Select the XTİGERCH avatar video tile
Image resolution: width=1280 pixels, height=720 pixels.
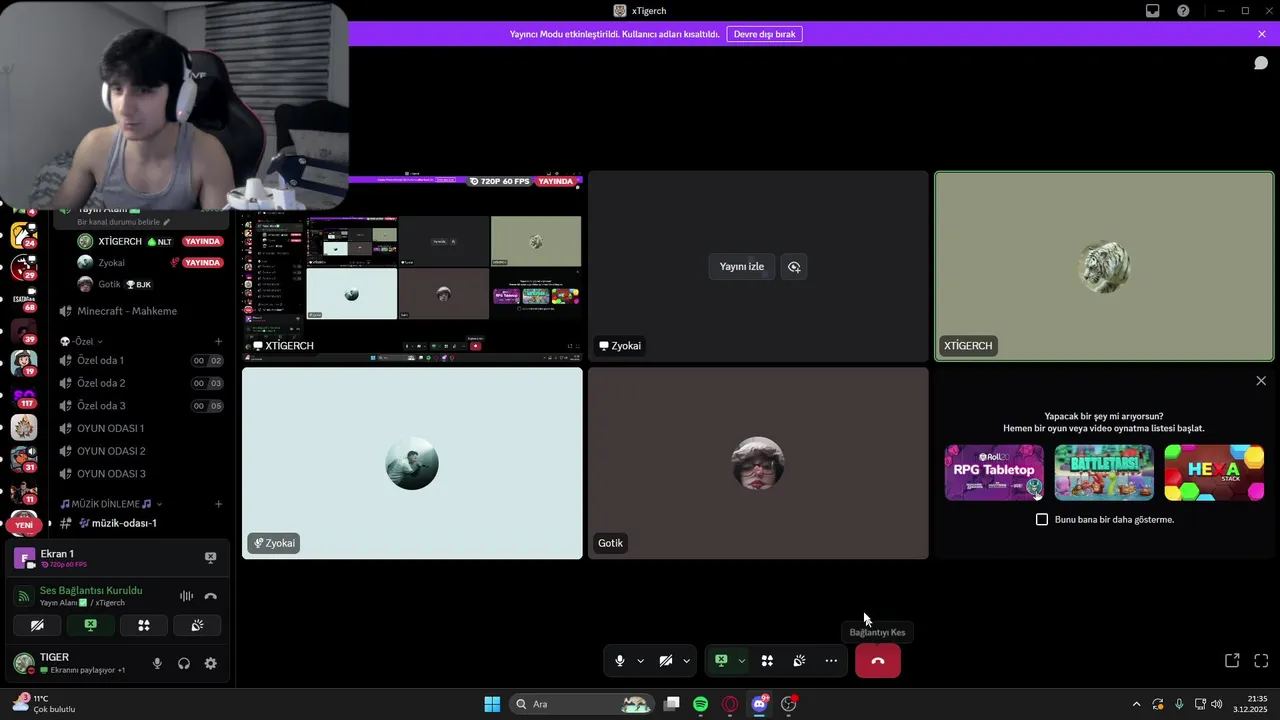pyautogui.click(x=1104, y=266)
